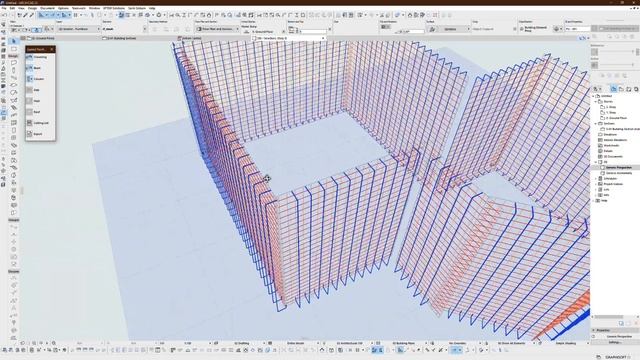Click the Settings button in Properties panel
This screenshot has height=360, width=640.
pos(614,342)
